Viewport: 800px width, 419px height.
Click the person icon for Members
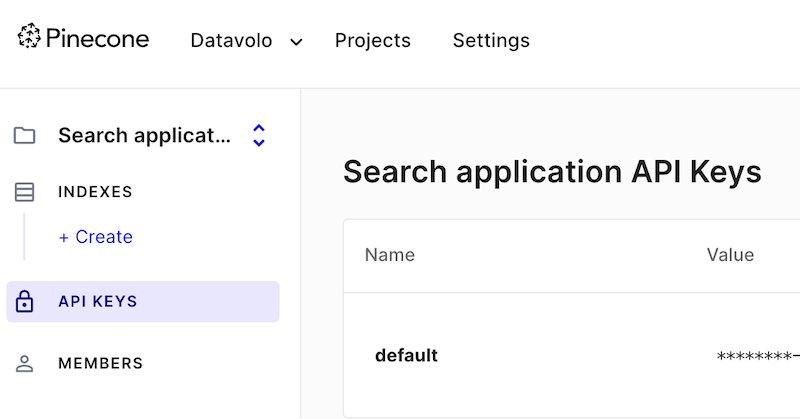click(x=24, y=363)
